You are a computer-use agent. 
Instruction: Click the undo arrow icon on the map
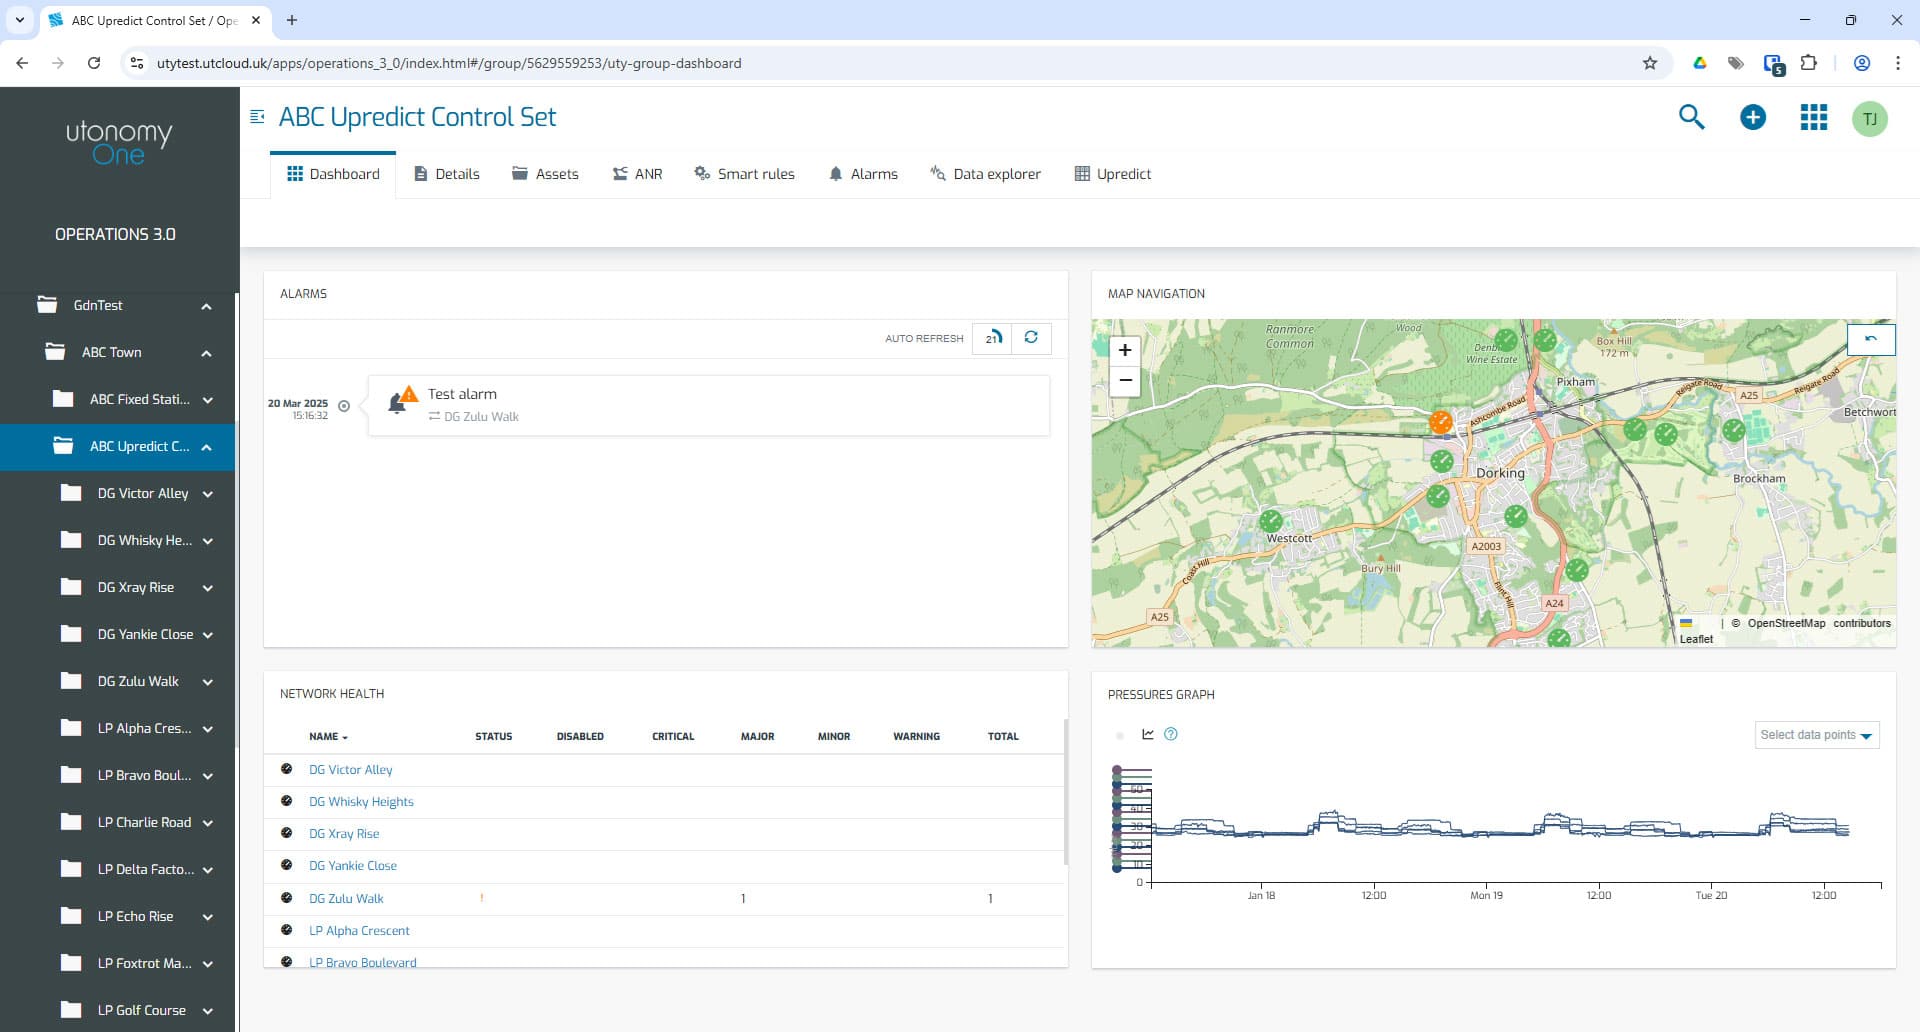1870,339
